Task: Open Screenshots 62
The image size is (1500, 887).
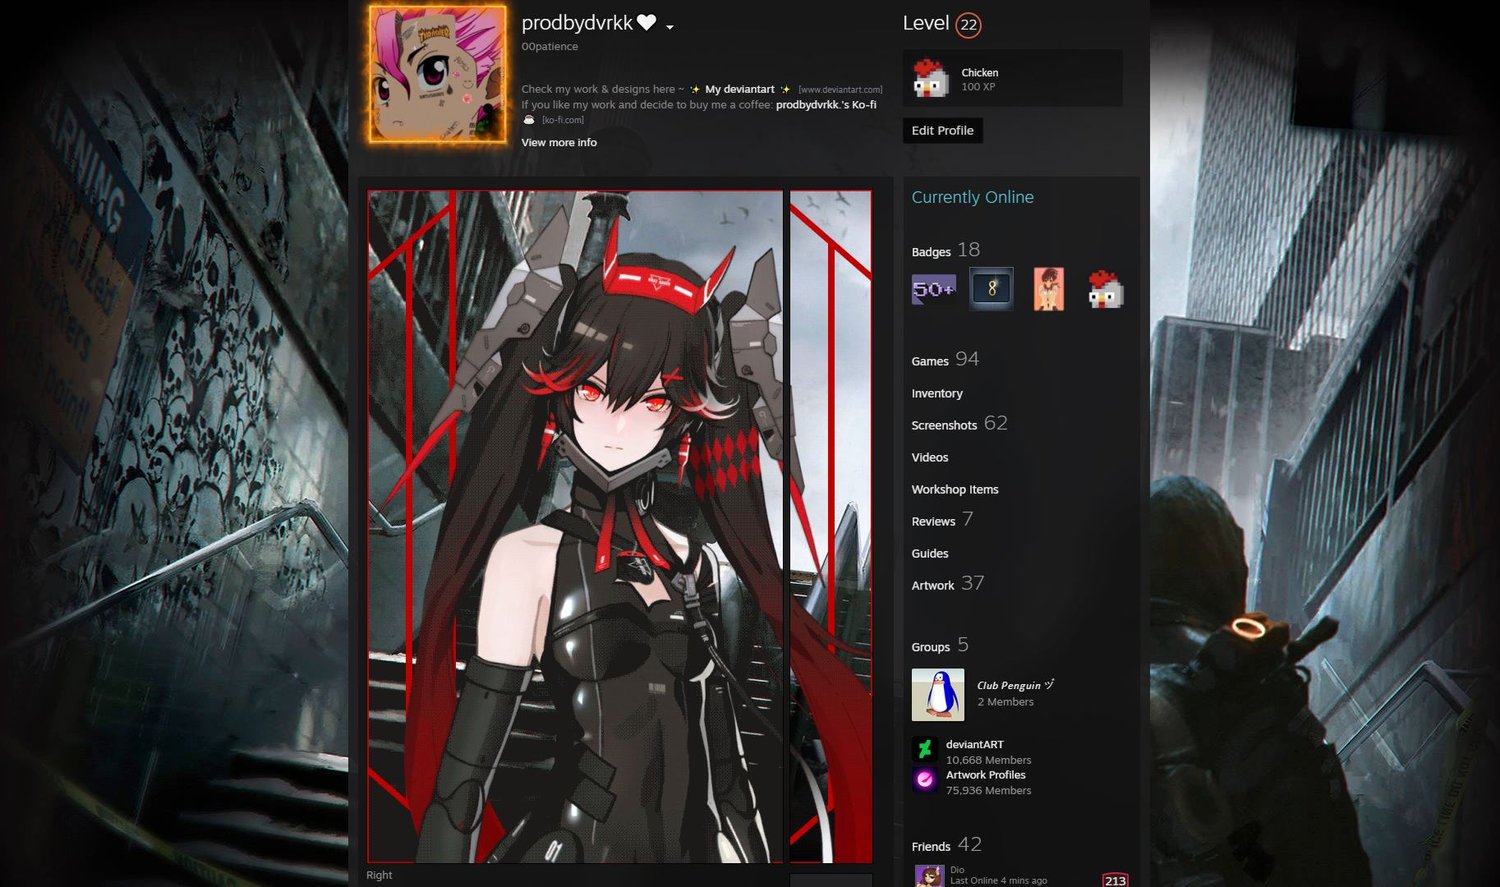Action: point(959,424)
